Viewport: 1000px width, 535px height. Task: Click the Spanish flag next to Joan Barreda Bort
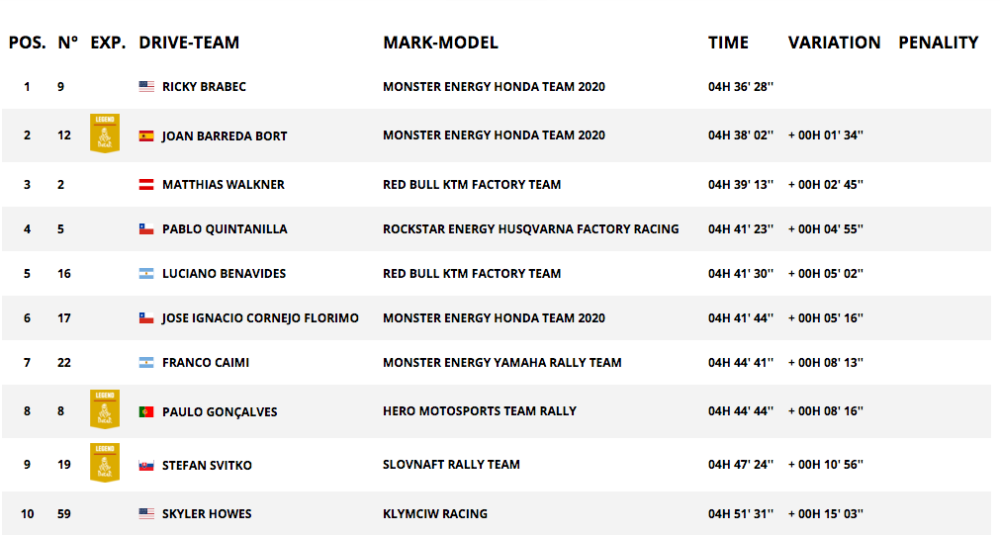pos(146,136)
